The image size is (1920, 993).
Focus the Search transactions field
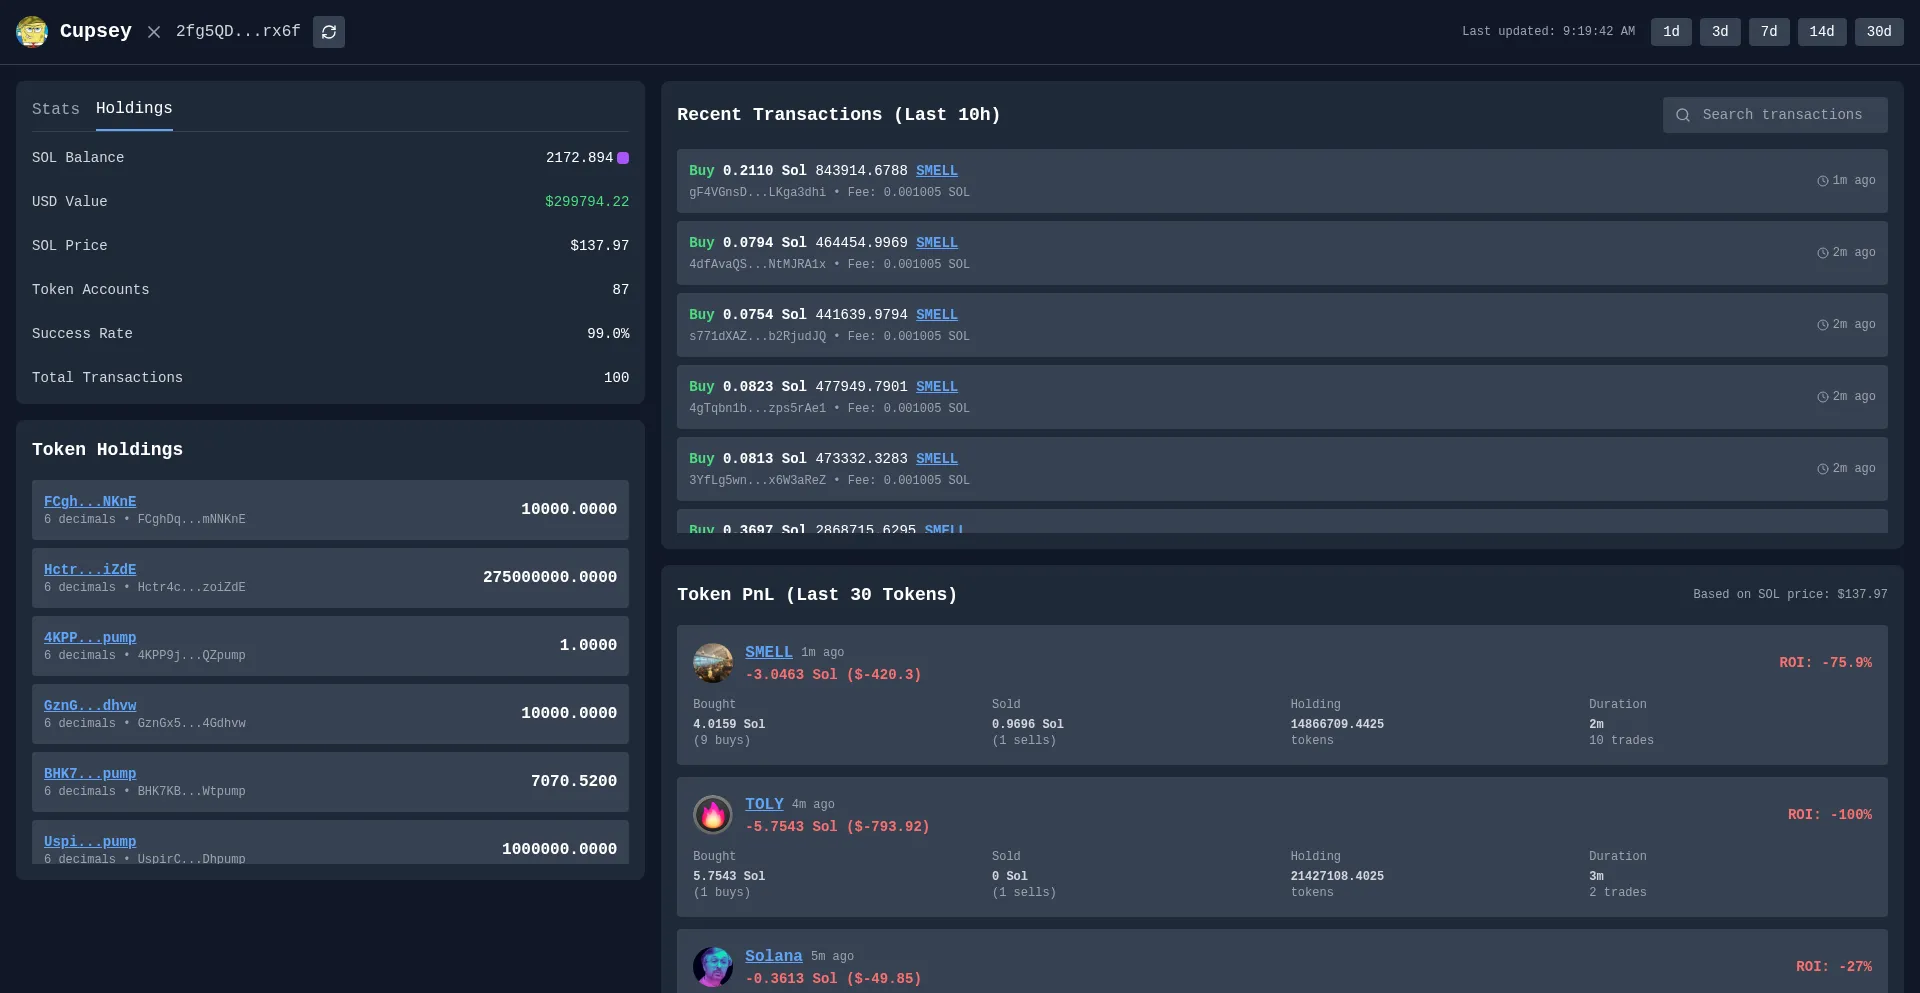coord(1782,115)
